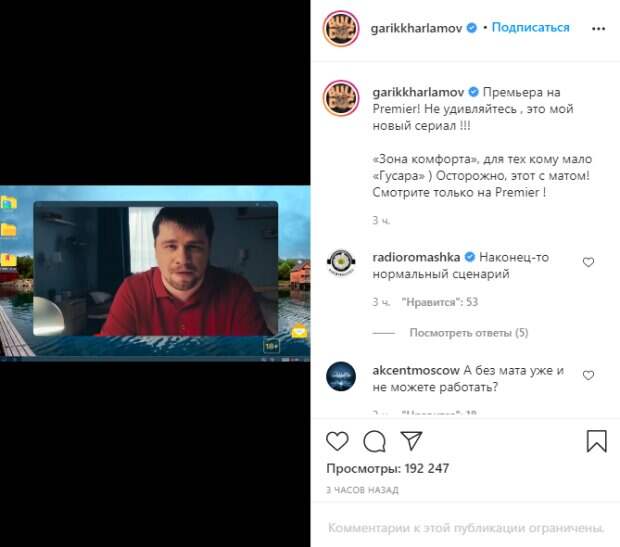
Task: Save post with the bookmark icon
Action: pos(596,441)
